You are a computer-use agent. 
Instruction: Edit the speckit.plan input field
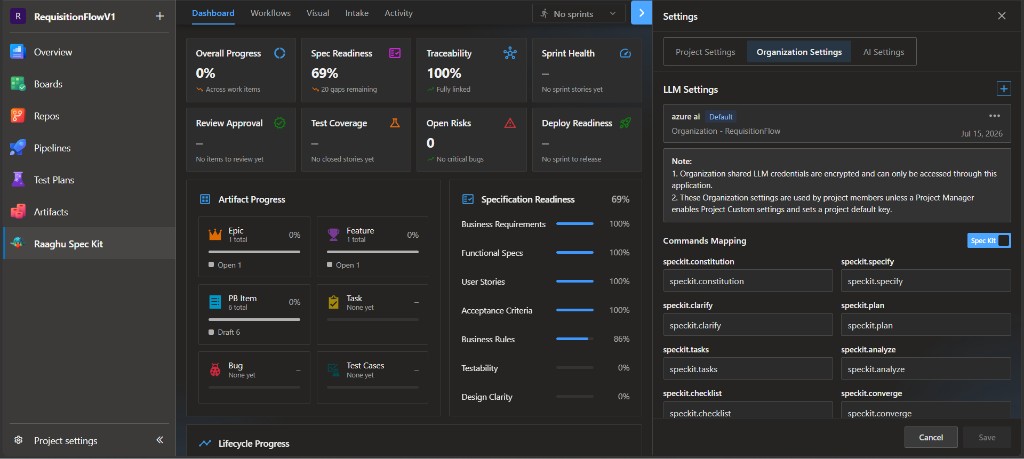(925, 325)
